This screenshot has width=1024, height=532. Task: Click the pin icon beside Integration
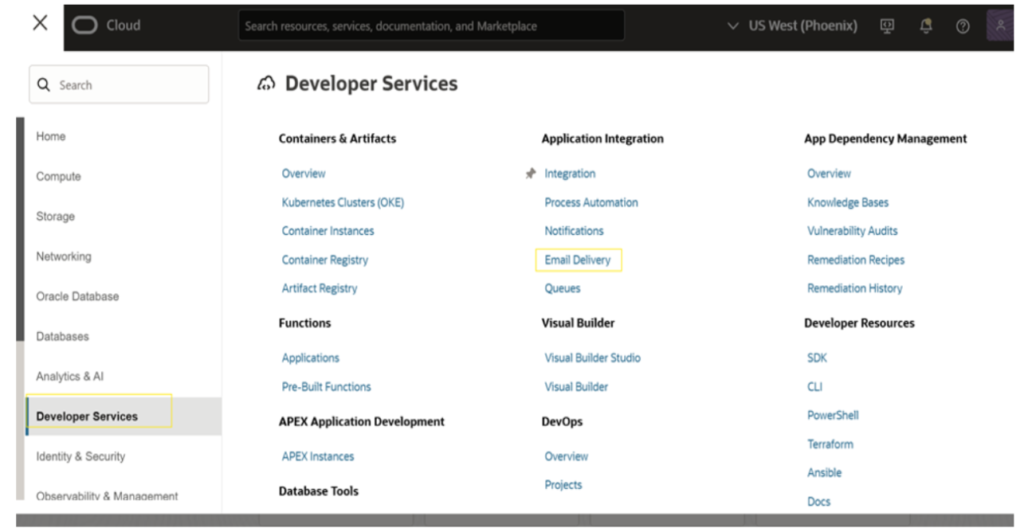(x=530, y=174)
